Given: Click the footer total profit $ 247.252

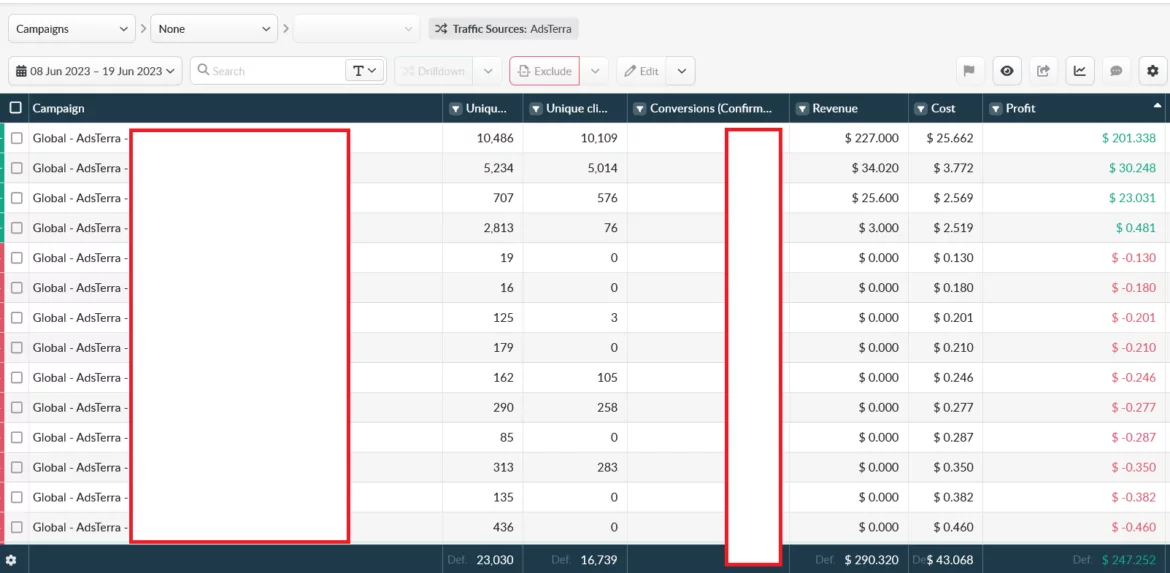Looking at the screenshot, I should point(1129,560).
